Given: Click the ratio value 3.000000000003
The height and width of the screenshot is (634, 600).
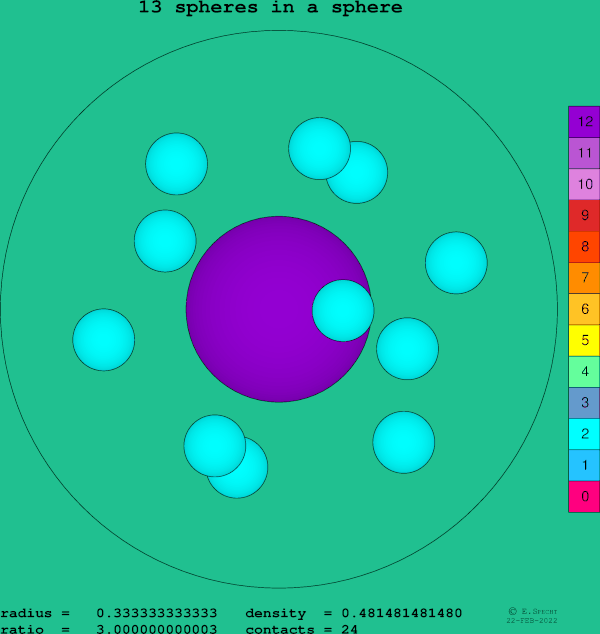Looking at the screenshot, I should 157,629.
